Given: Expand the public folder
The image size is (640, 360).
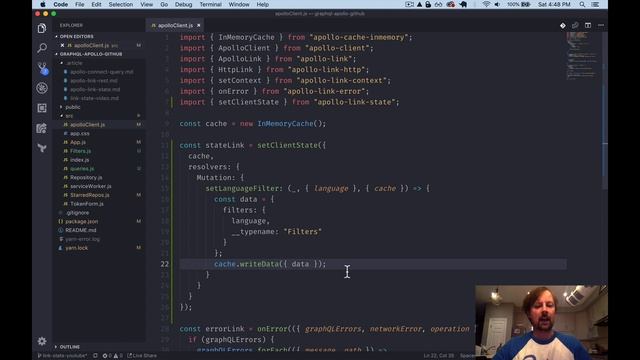Looking at the screenshot, I should (x=73, y=107).
